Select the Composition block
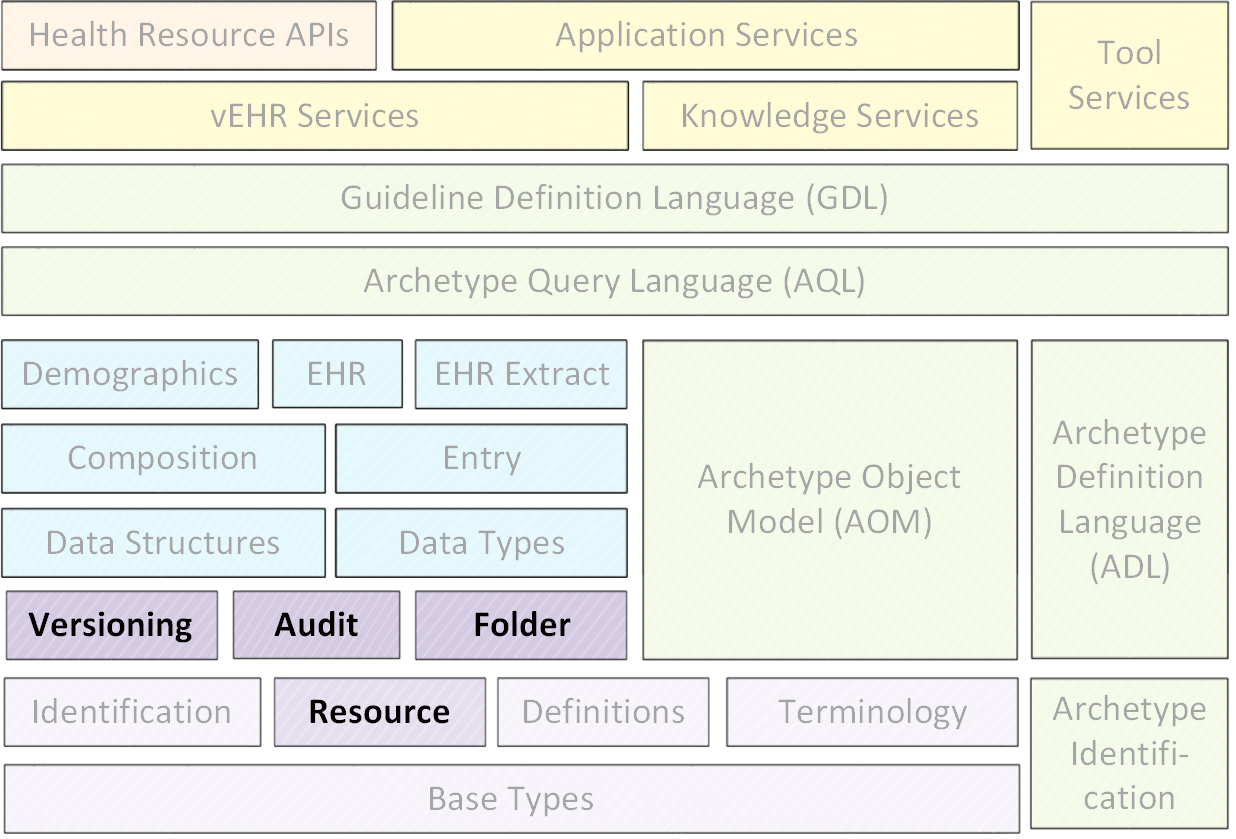The height and width of the screenshot is (839, 1236). (163, 459)
